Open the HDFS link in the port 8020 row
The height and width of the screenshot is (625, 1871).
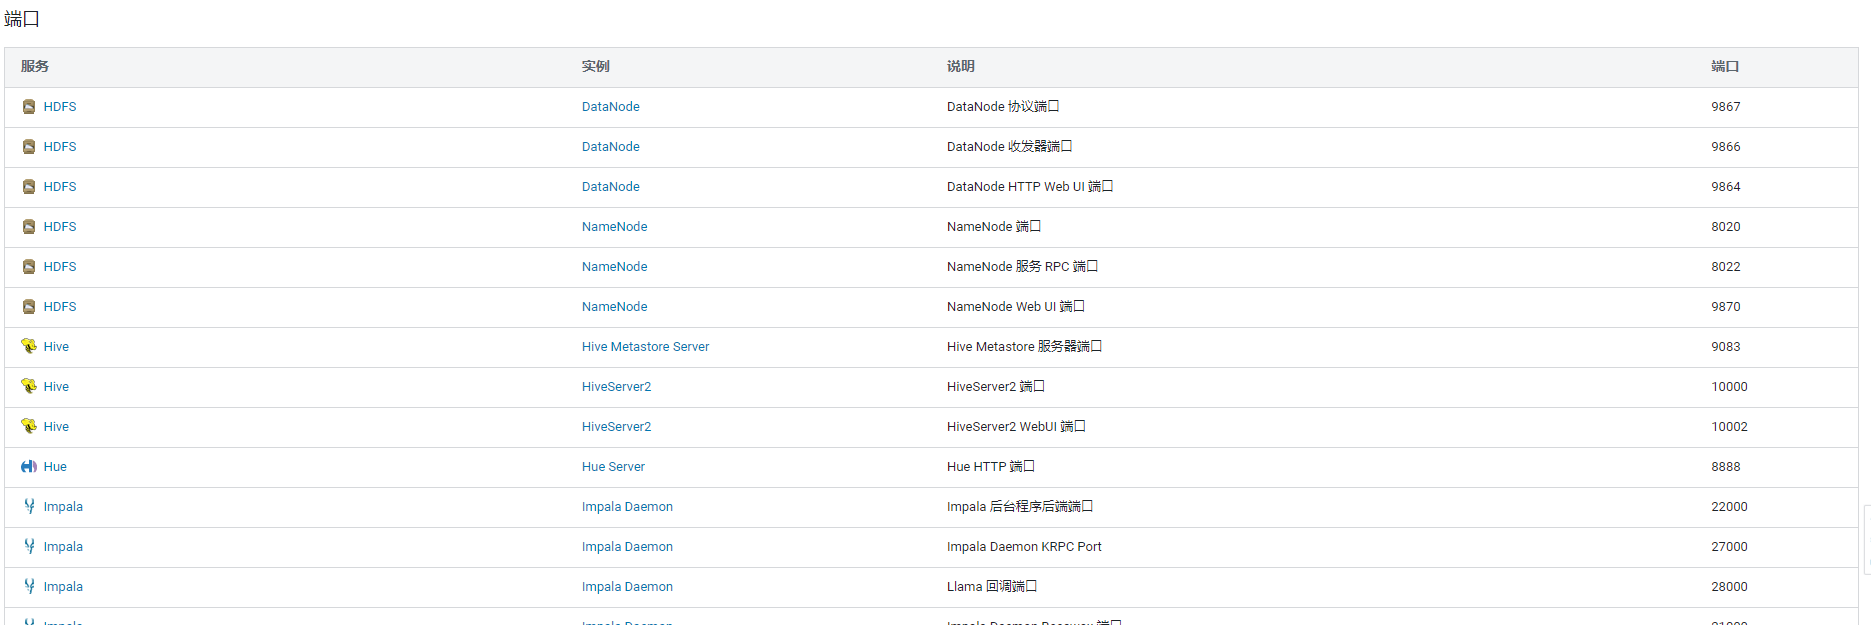pyautogui.click(x=60, y=227)
